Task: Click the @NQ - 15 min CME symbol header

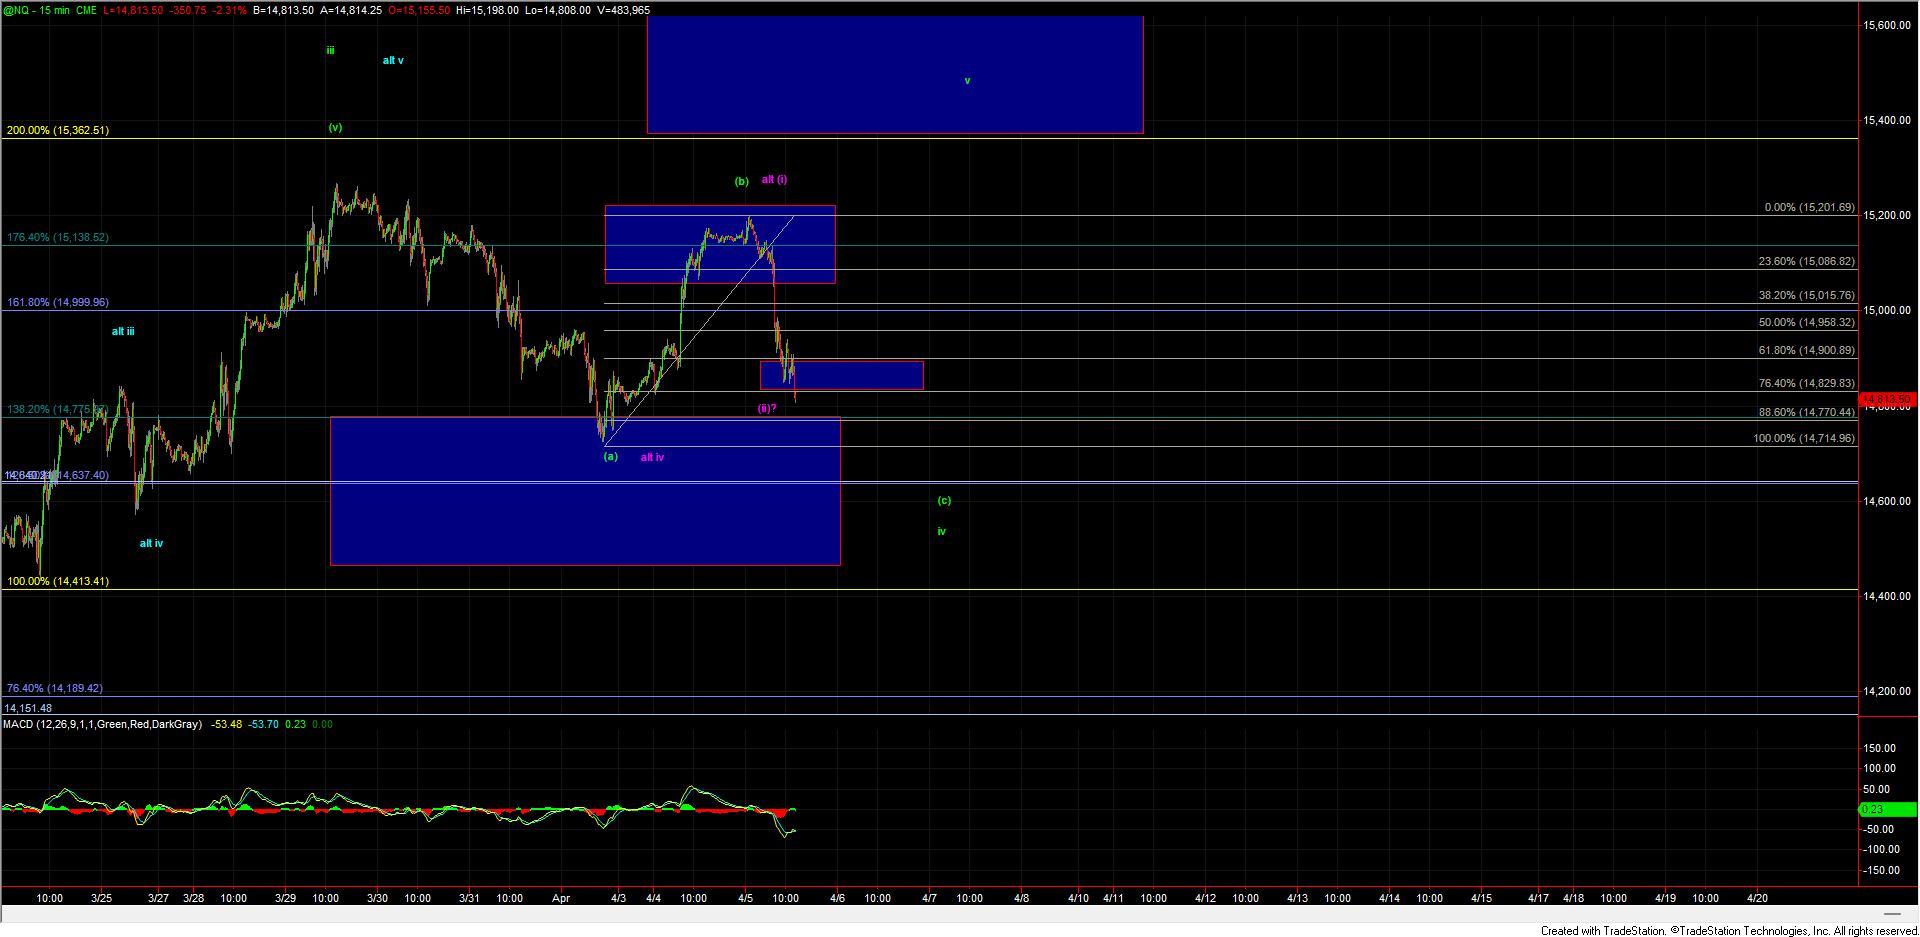Action: 50,10
